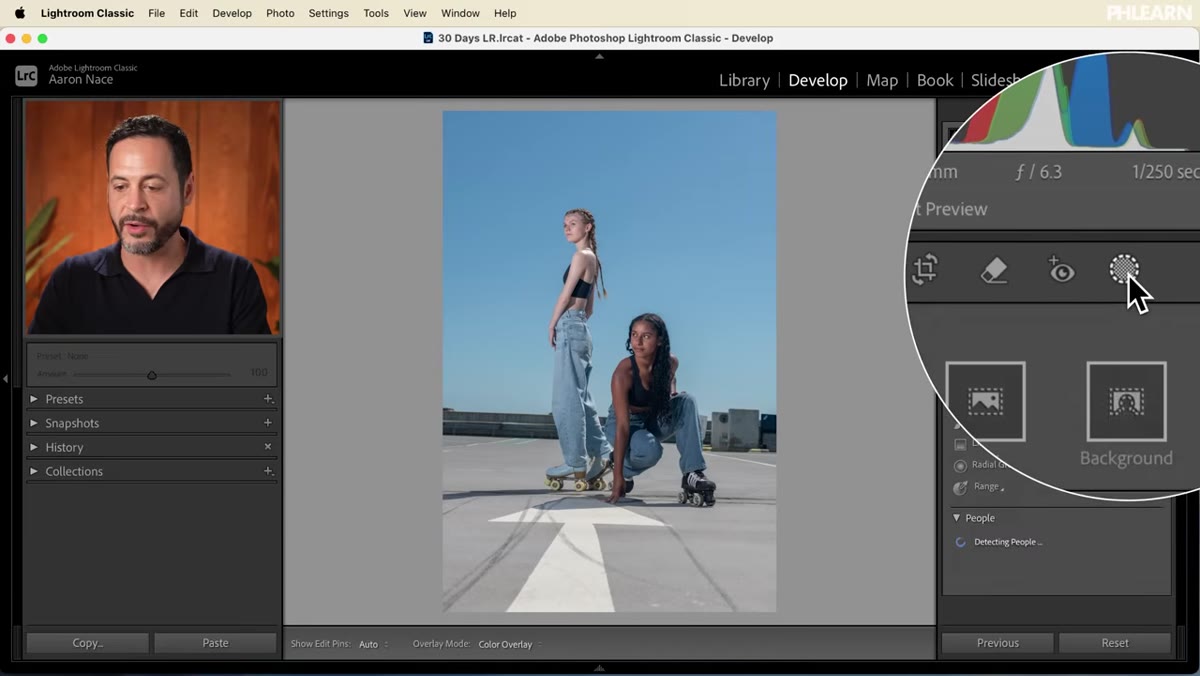Open the Develop menu
The height and width of the screenshot is (676, 1200).
[232, 13]
